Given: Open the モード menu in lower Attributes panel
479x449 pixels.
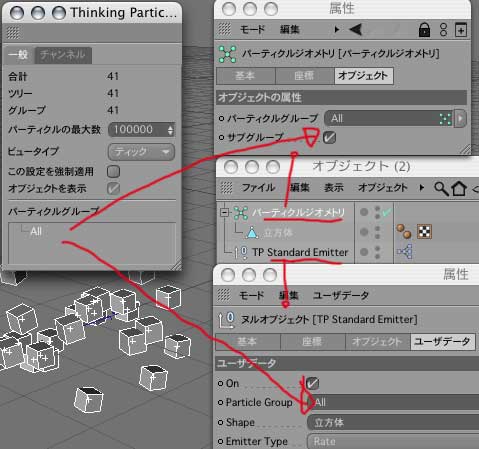Looking at the screenshot, I should point(252,295).
